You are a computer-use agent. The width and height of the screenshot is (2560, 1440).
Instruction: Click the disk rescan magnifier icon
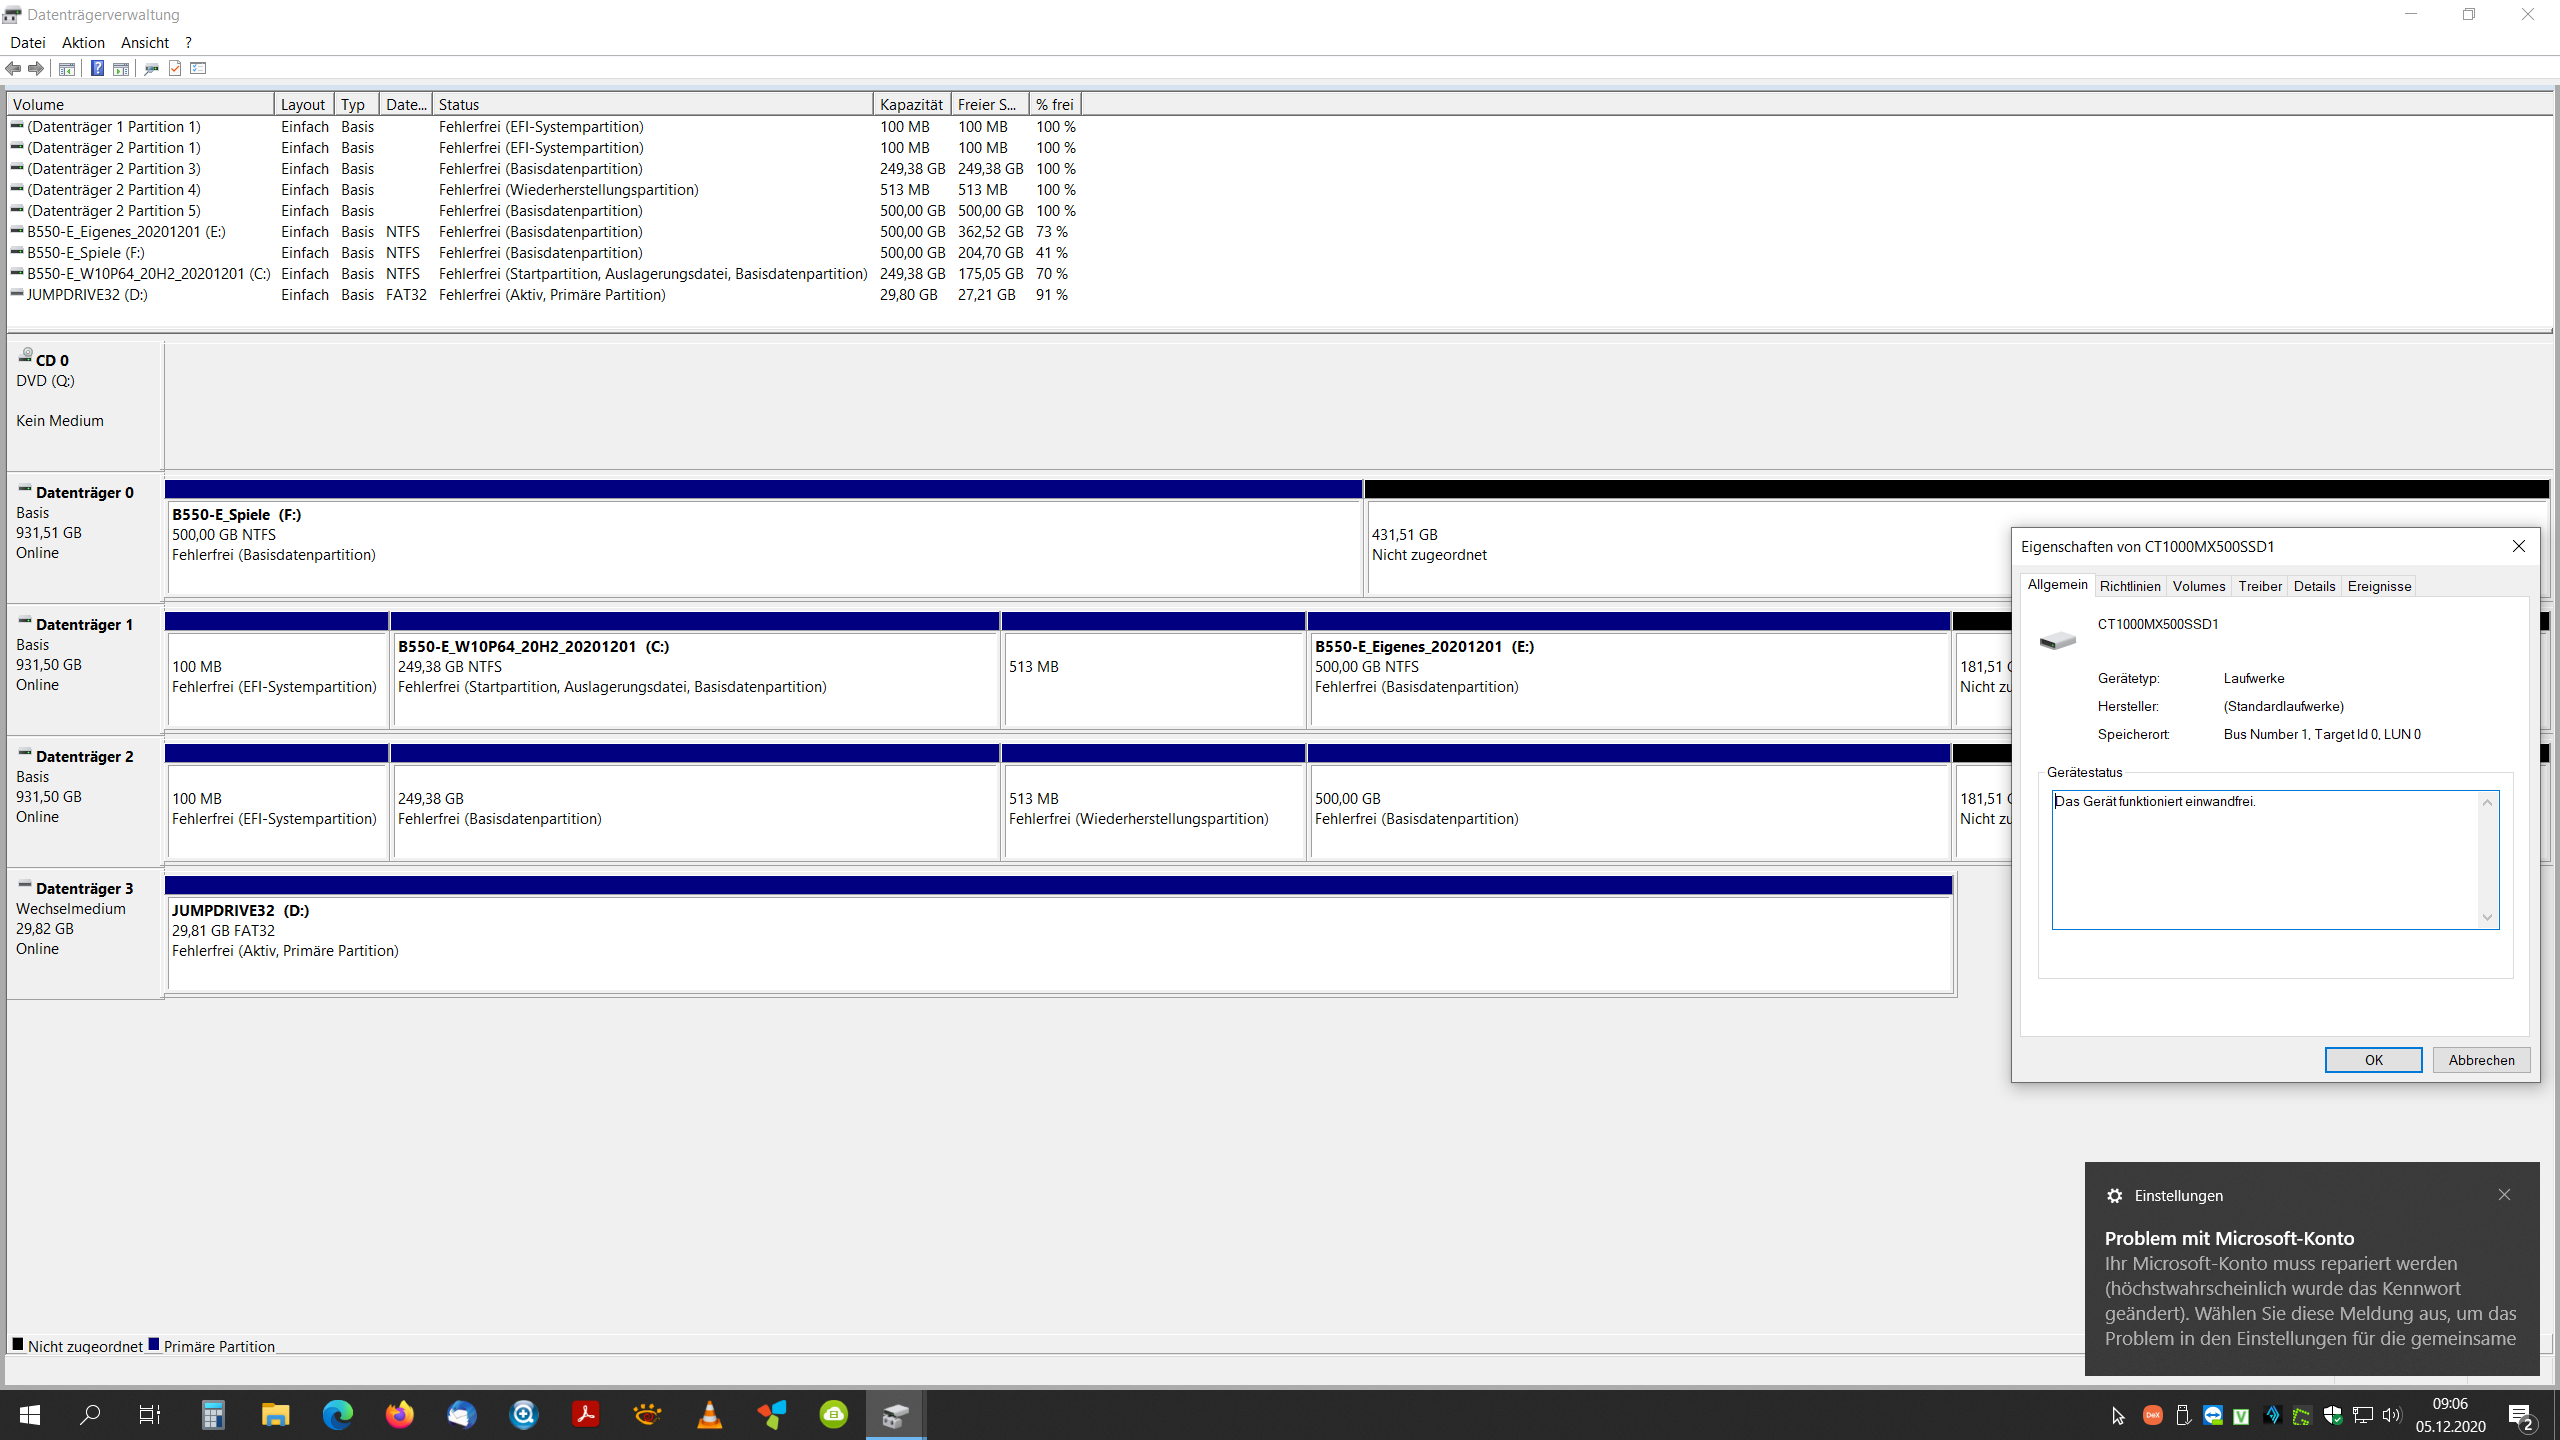[x=151, y=68]
